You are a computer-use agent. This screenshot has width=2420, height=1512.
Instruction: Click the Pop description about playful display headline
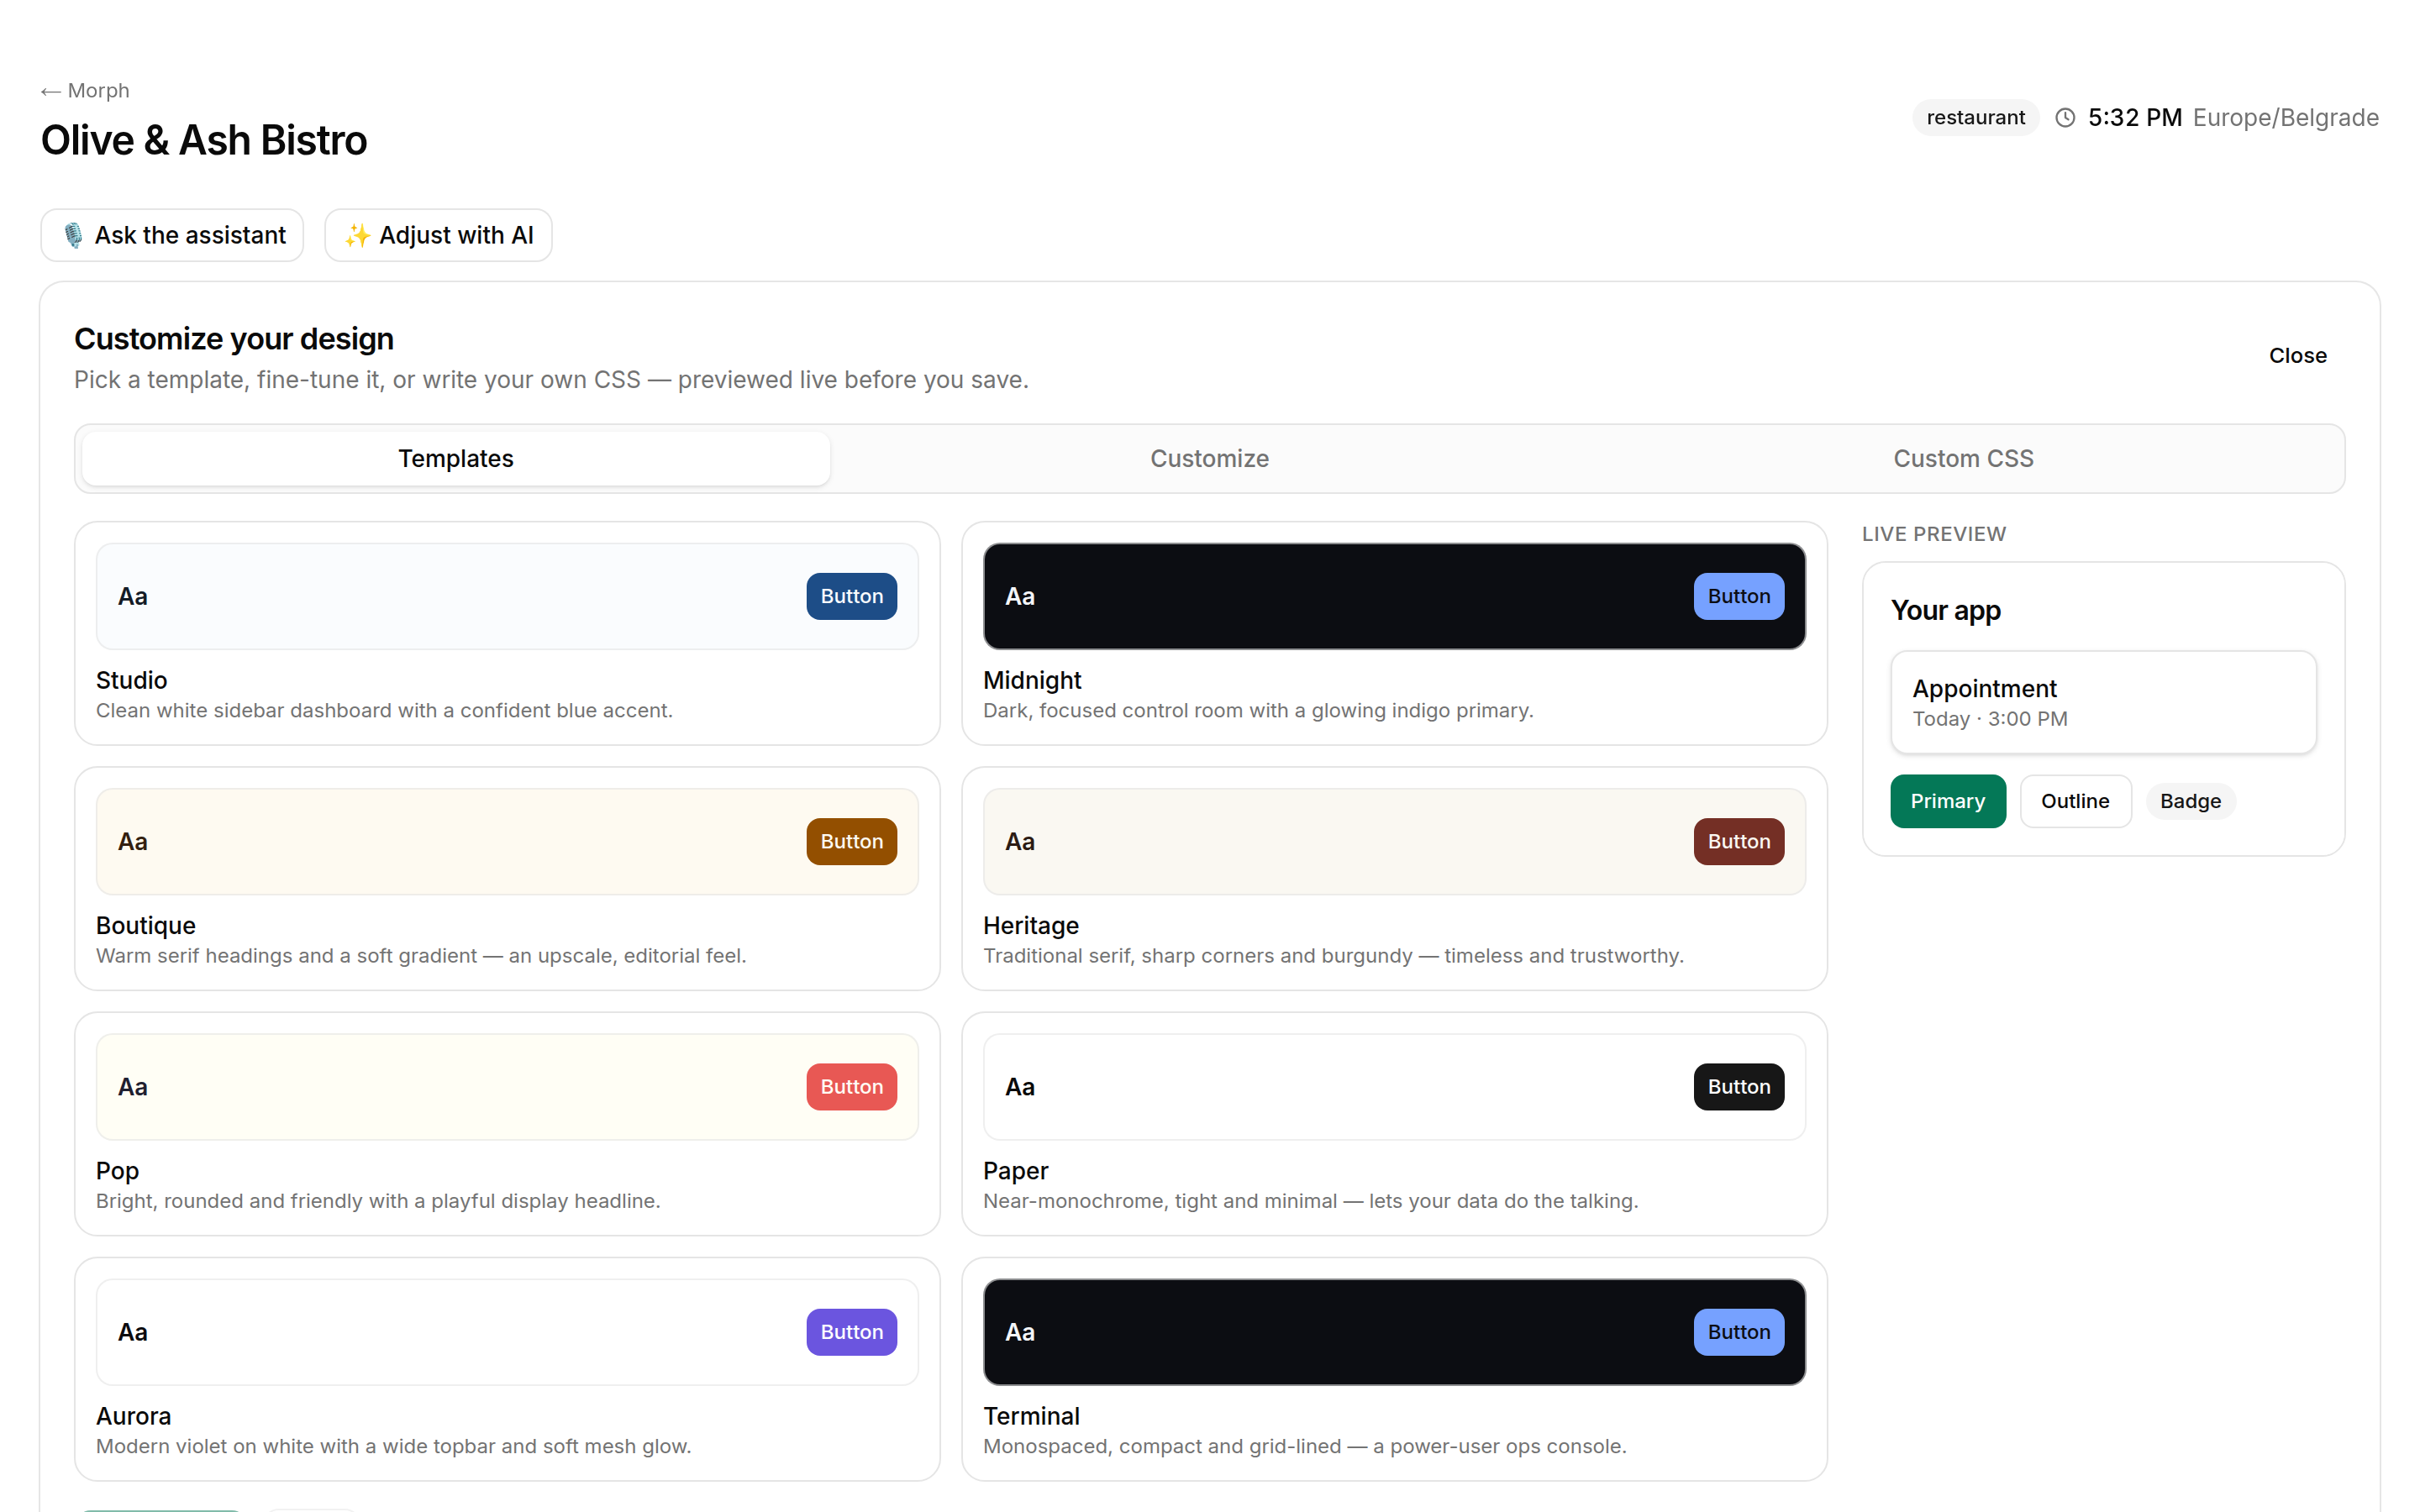(x=378, y=1201)
